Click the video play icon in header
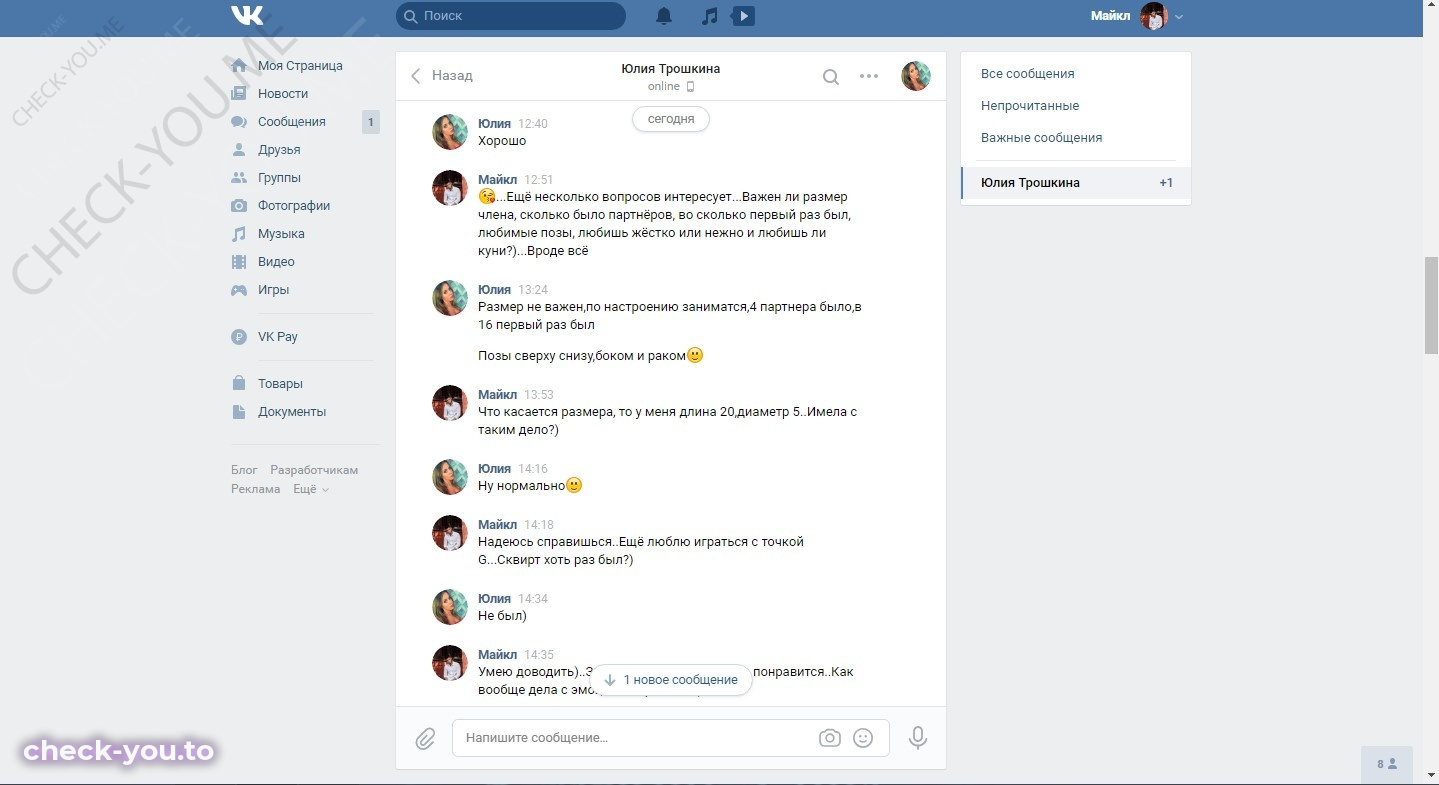The width and height of the screenshot is (1439, 785). click(x=743, y=16)
